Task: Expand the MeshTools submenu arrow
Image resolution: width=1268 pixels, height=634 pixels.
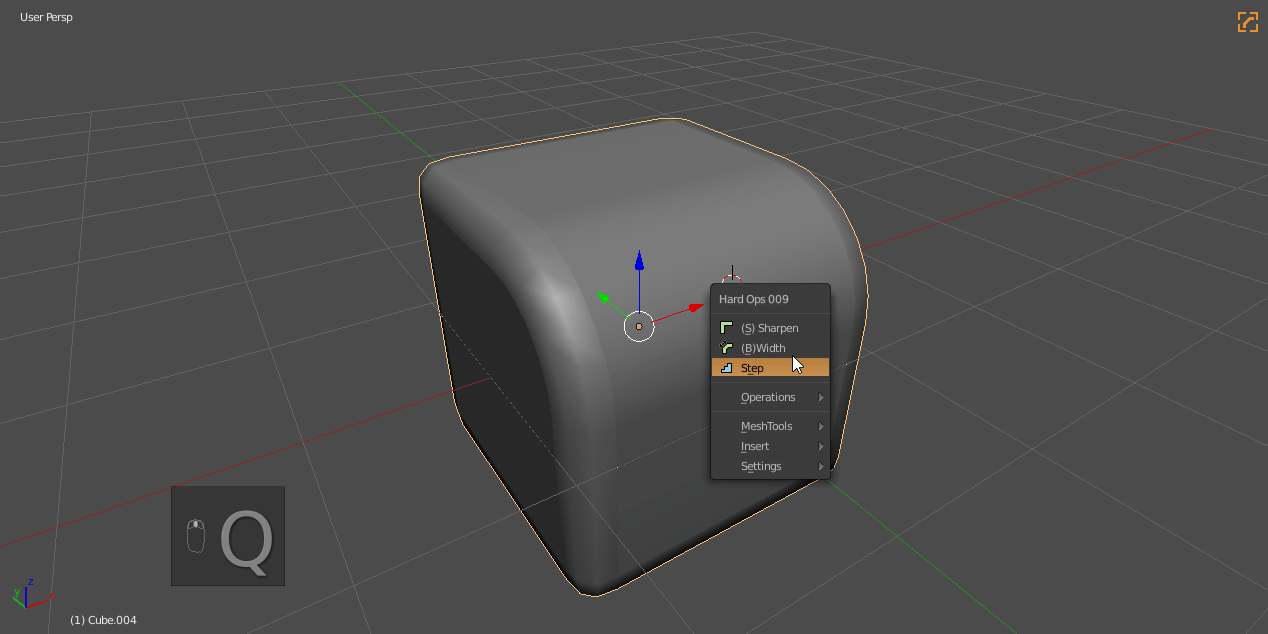Action: point(821,426)
